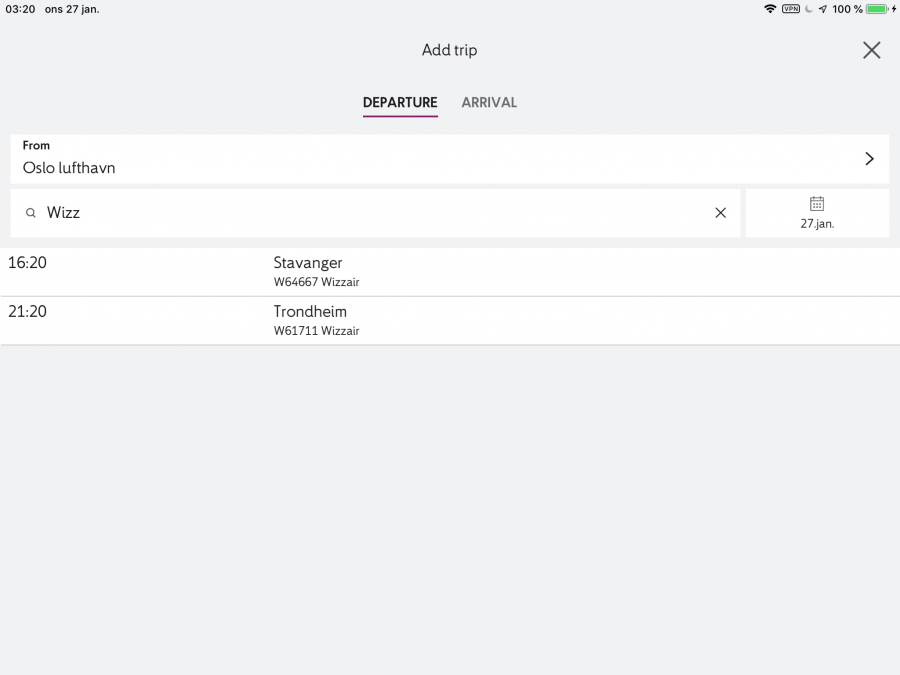Click flight number W64667 Wizzair

[x=316, y=282]
